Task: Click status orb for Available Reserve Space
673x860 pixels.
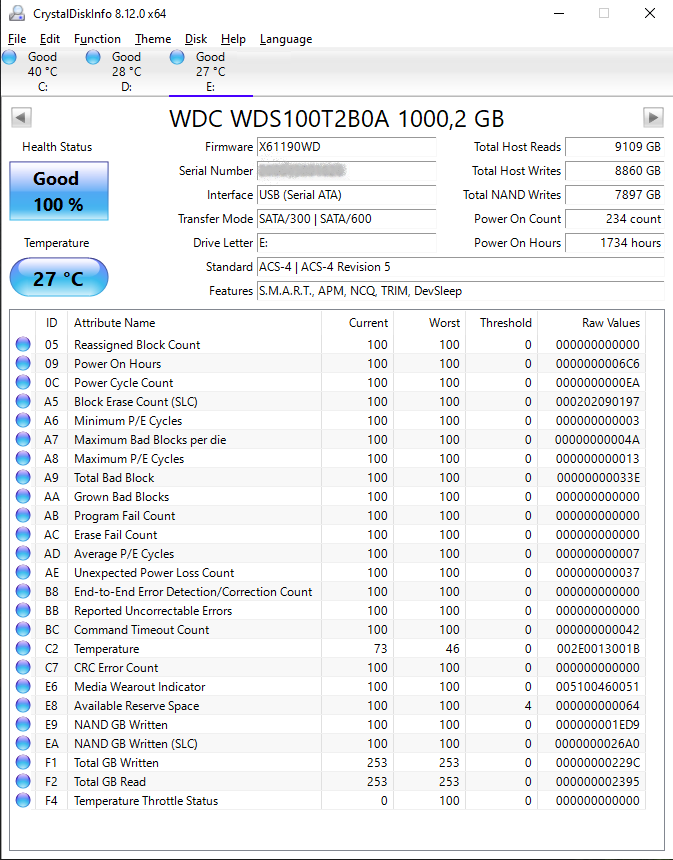Action: coord(23,705)
